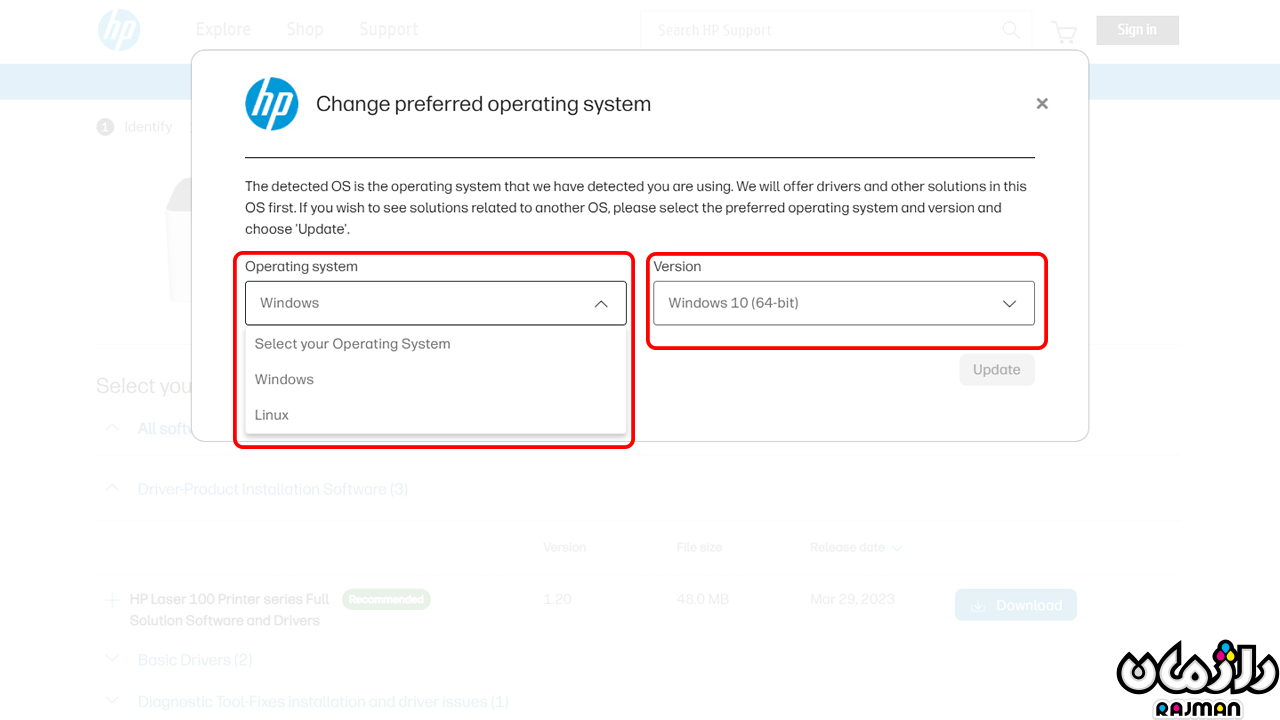Viewport: 1280px width, 720px height.
Task: Click the Mar 29, 2023 release date
Action: 852,599
